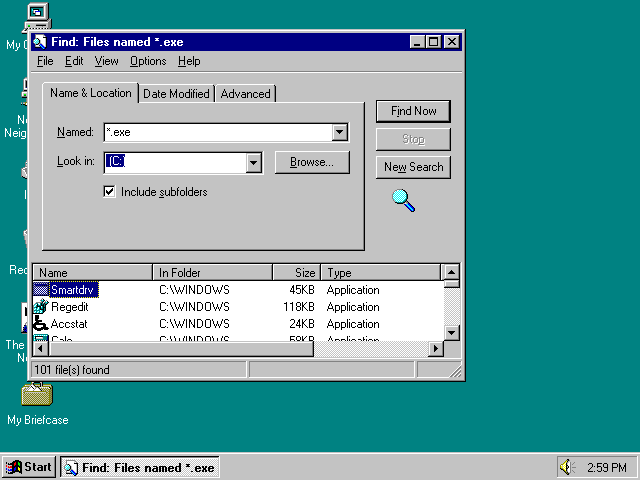Sort results by Name column header
Screen dimensions: 640x480
pyautogui.click(x=92, y=272)
